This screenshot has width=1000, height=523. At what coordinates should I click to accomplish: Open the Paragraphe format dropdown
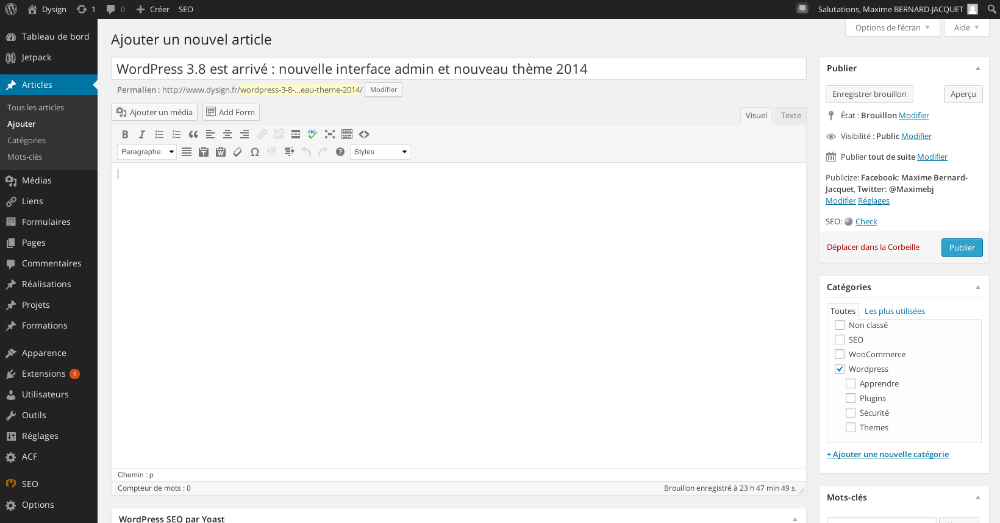(x=147, y=152)
